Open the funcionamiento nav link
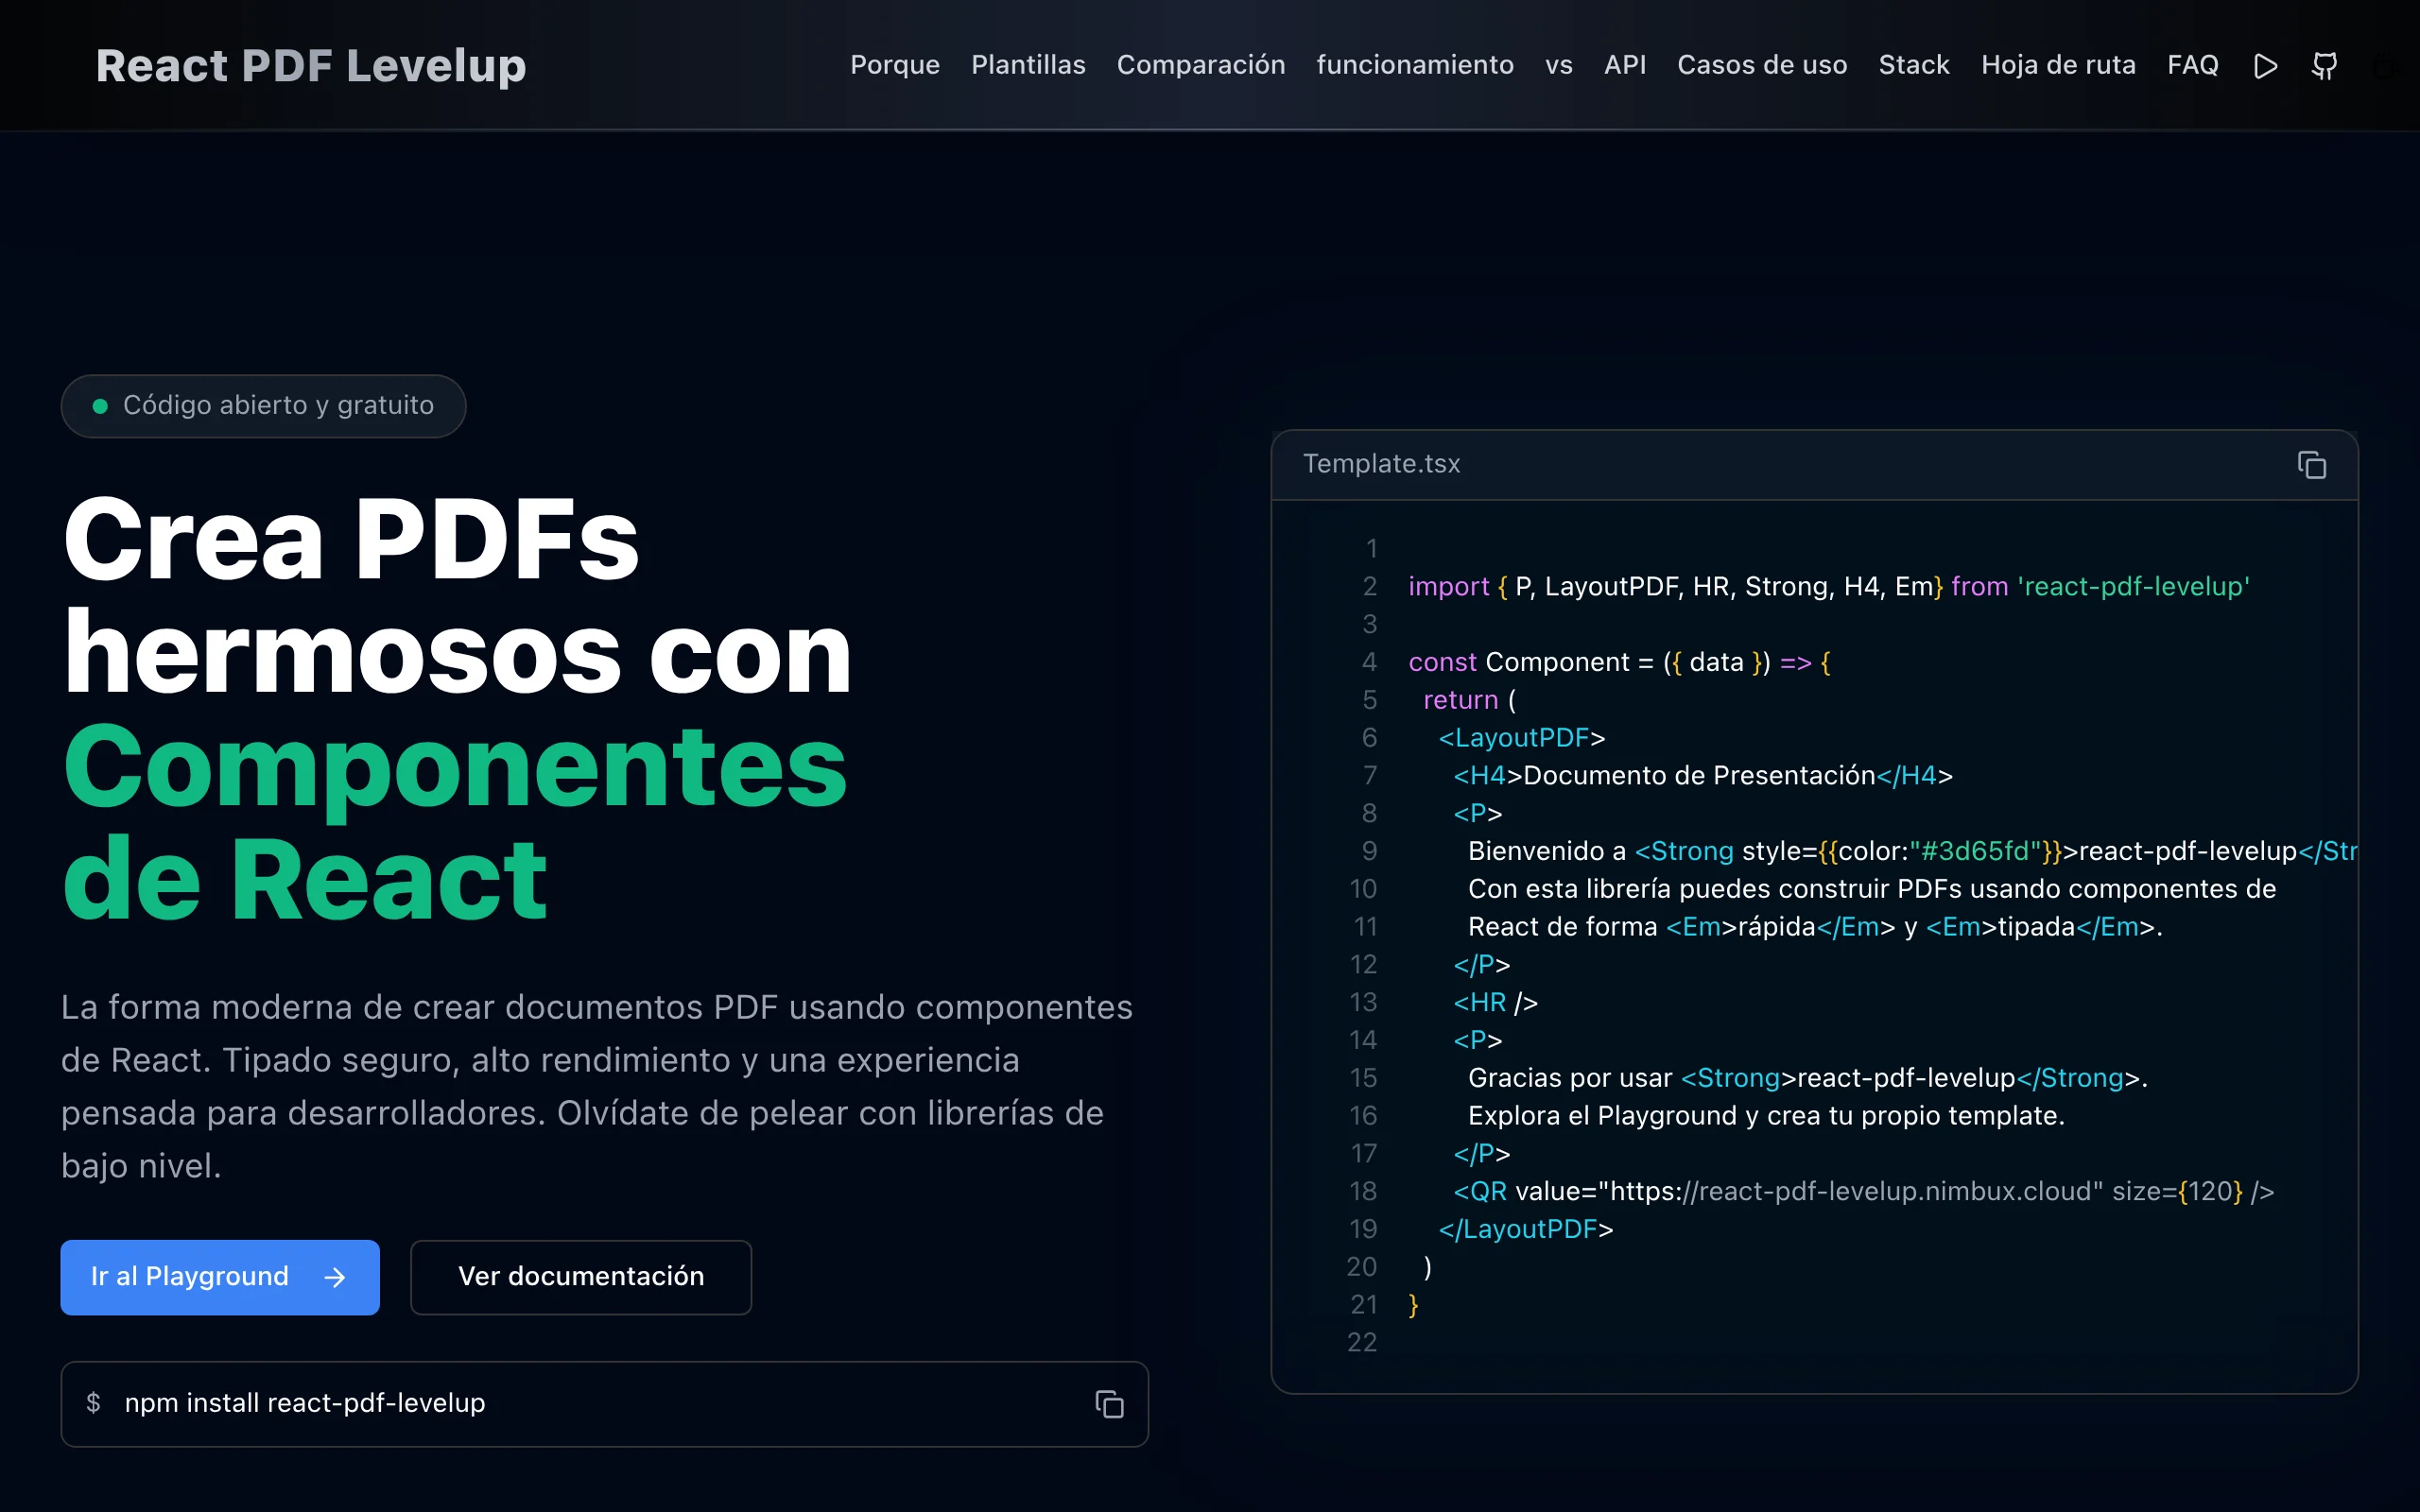The height and width of the screenshot is (1512, 2420). [1414, 65]
